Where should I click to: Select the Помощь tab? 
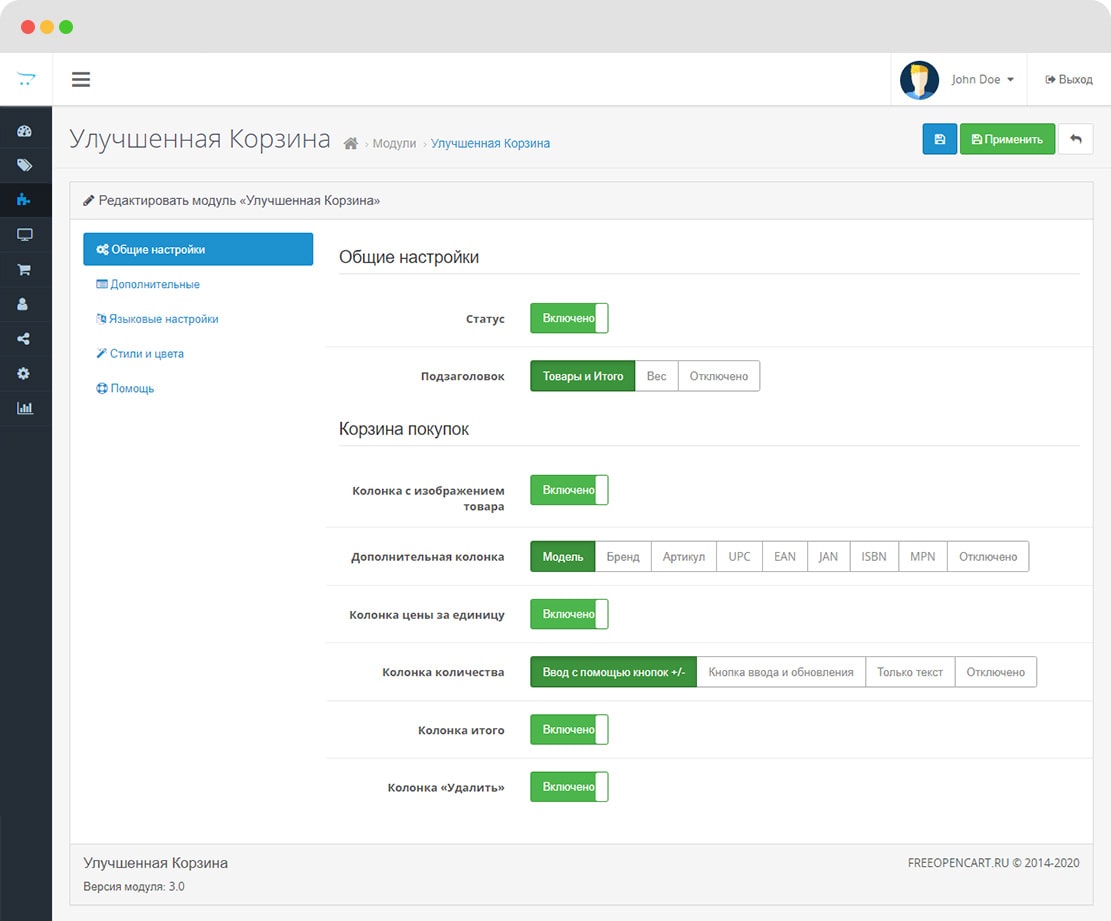click(x=125, y=388)
